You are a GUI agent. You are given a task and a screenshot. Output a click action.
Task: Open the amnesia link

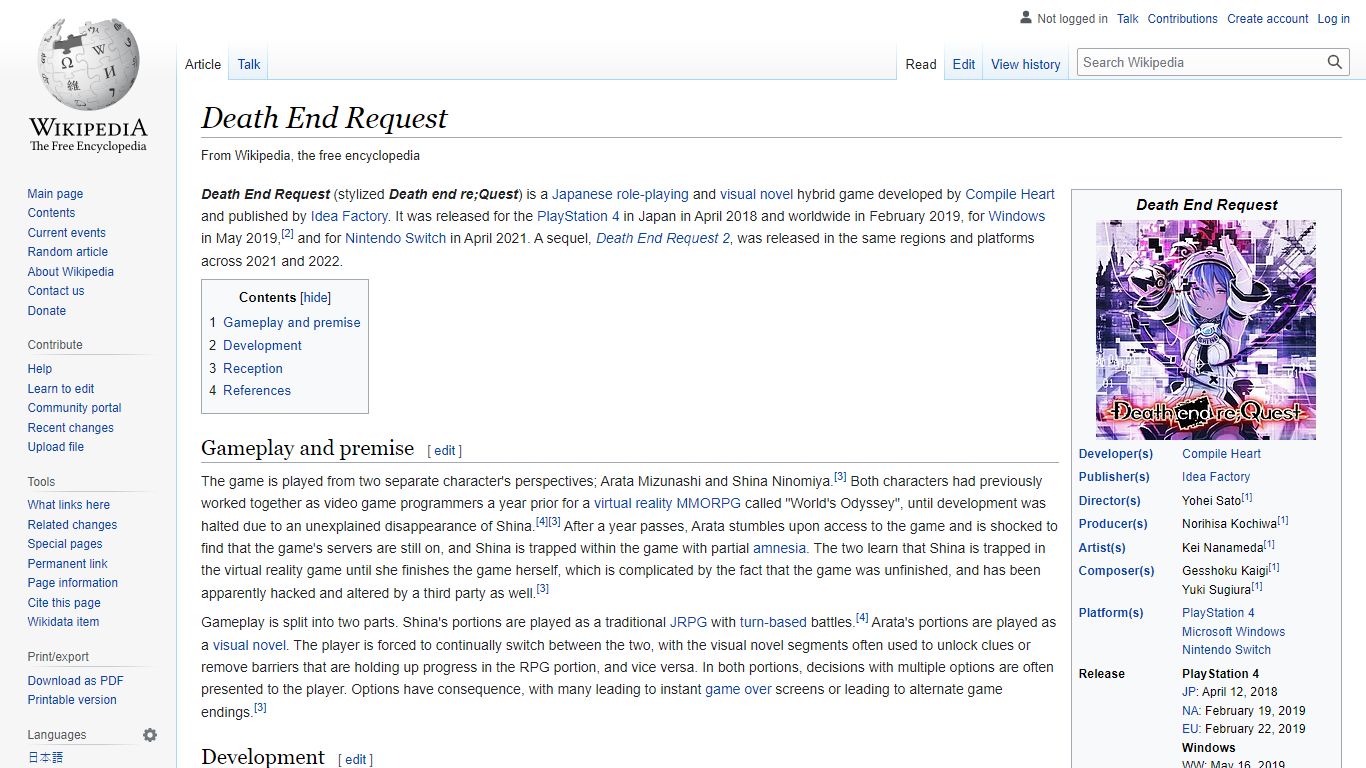pos(779,548)
